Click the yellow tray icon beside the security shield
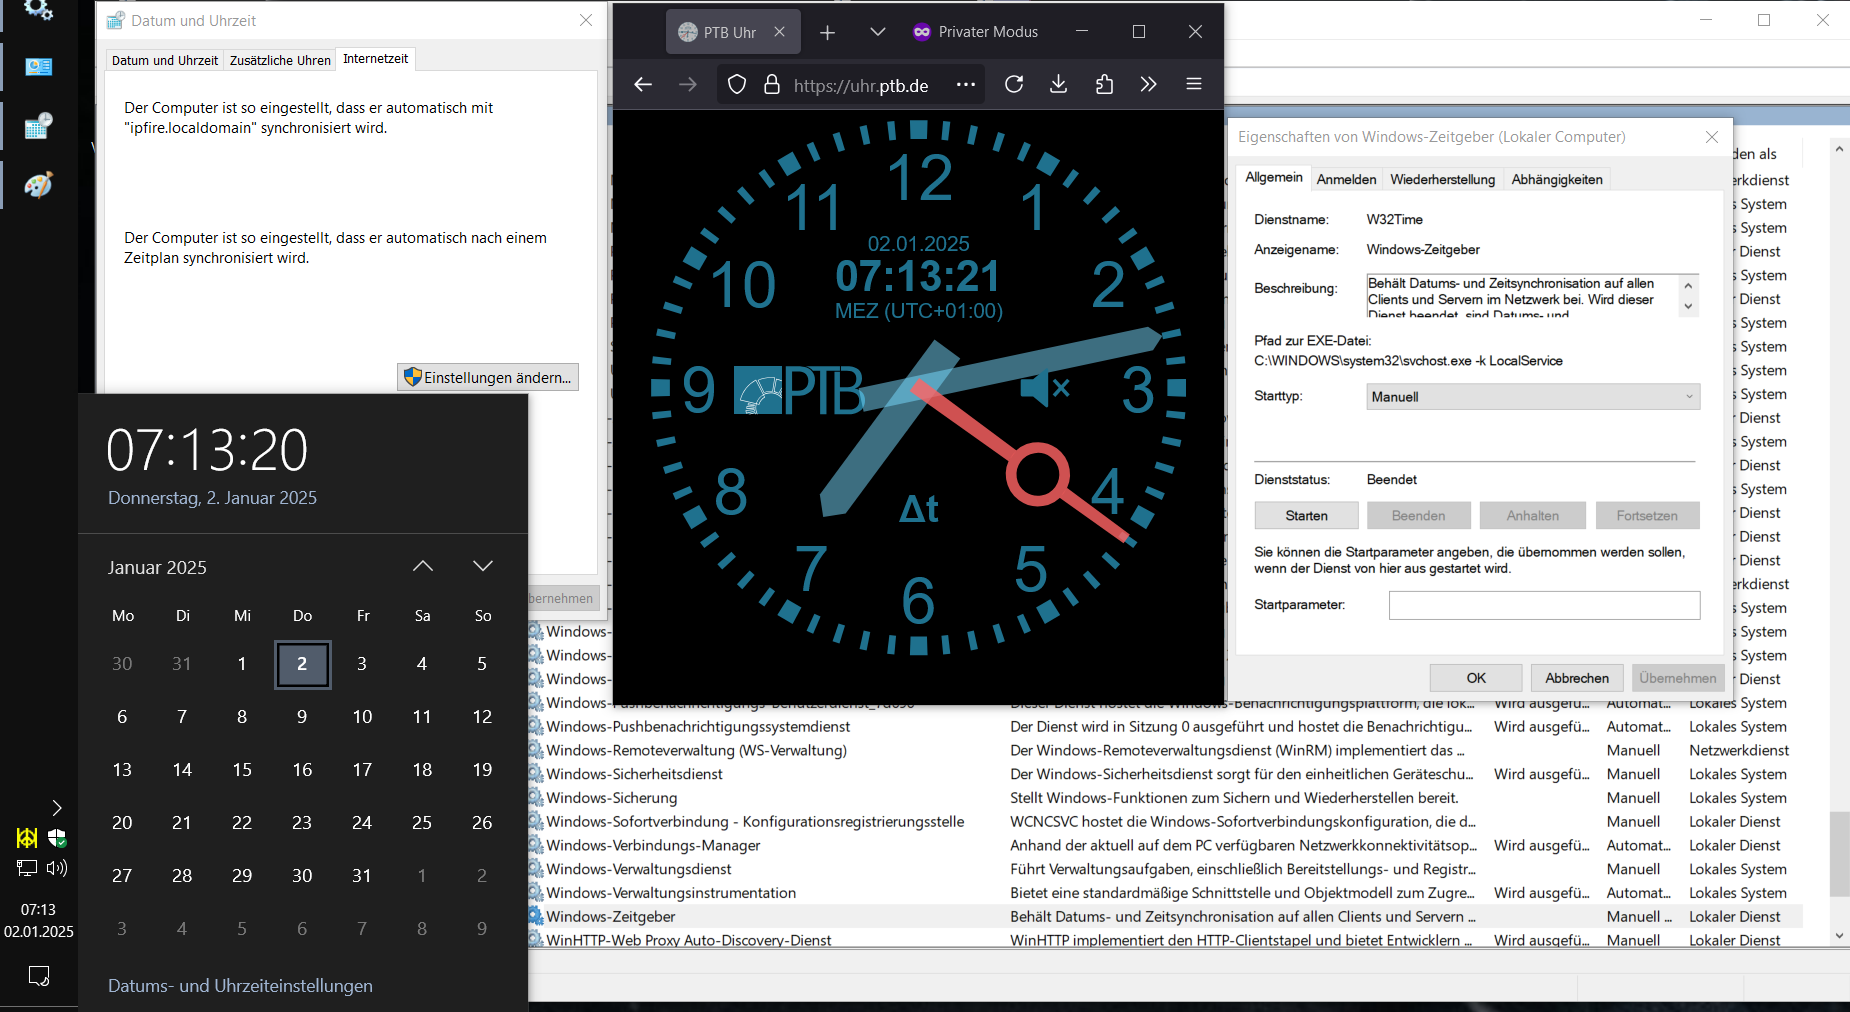The height and width of the screenshot is (1012, 1850). 27,838
